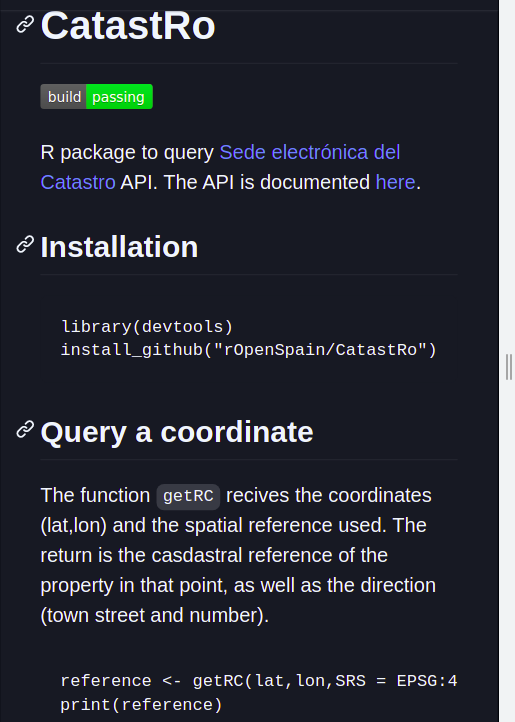
Task: Click the print(reference) code line
Action: (141, 705)
